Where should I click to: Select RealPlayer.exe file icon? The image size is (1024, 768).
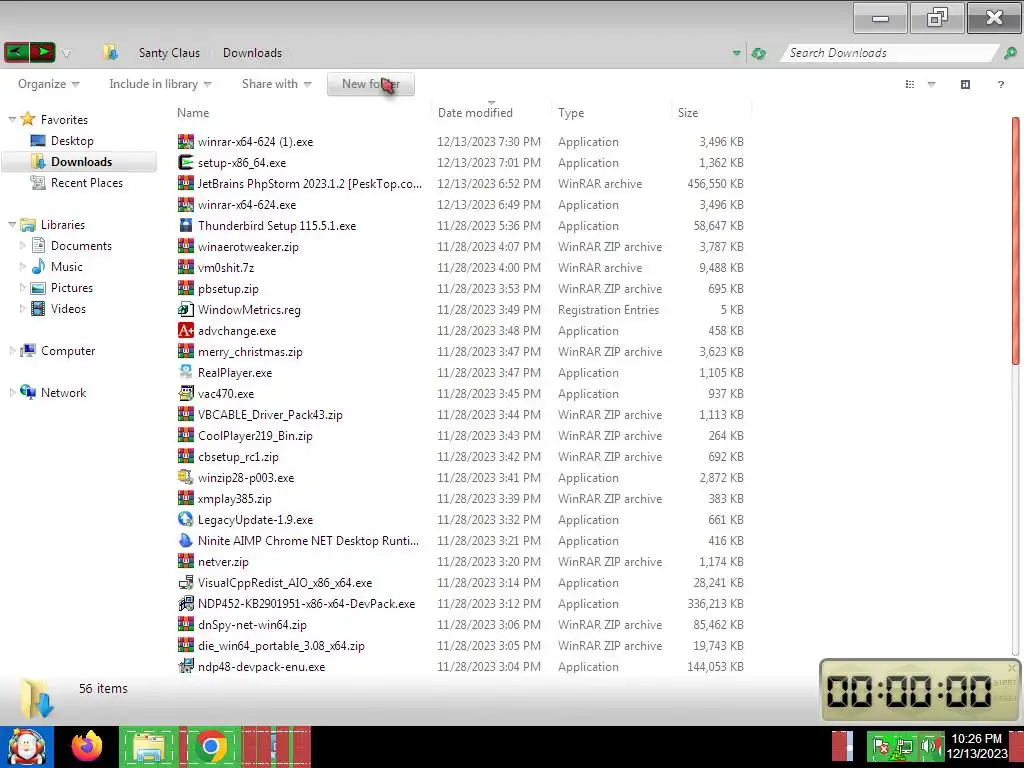point(186,373)
